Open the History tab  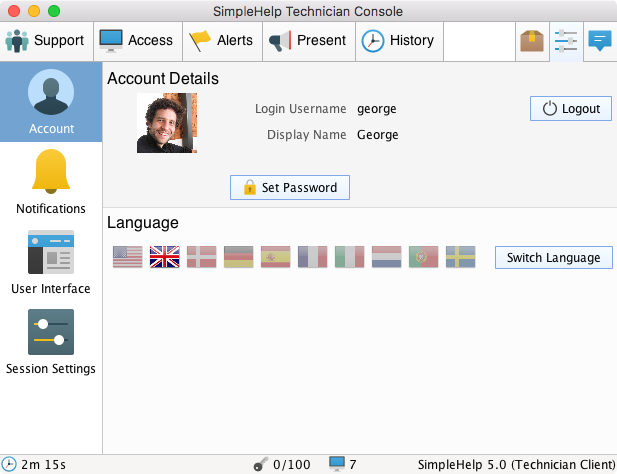pos(399,41)
